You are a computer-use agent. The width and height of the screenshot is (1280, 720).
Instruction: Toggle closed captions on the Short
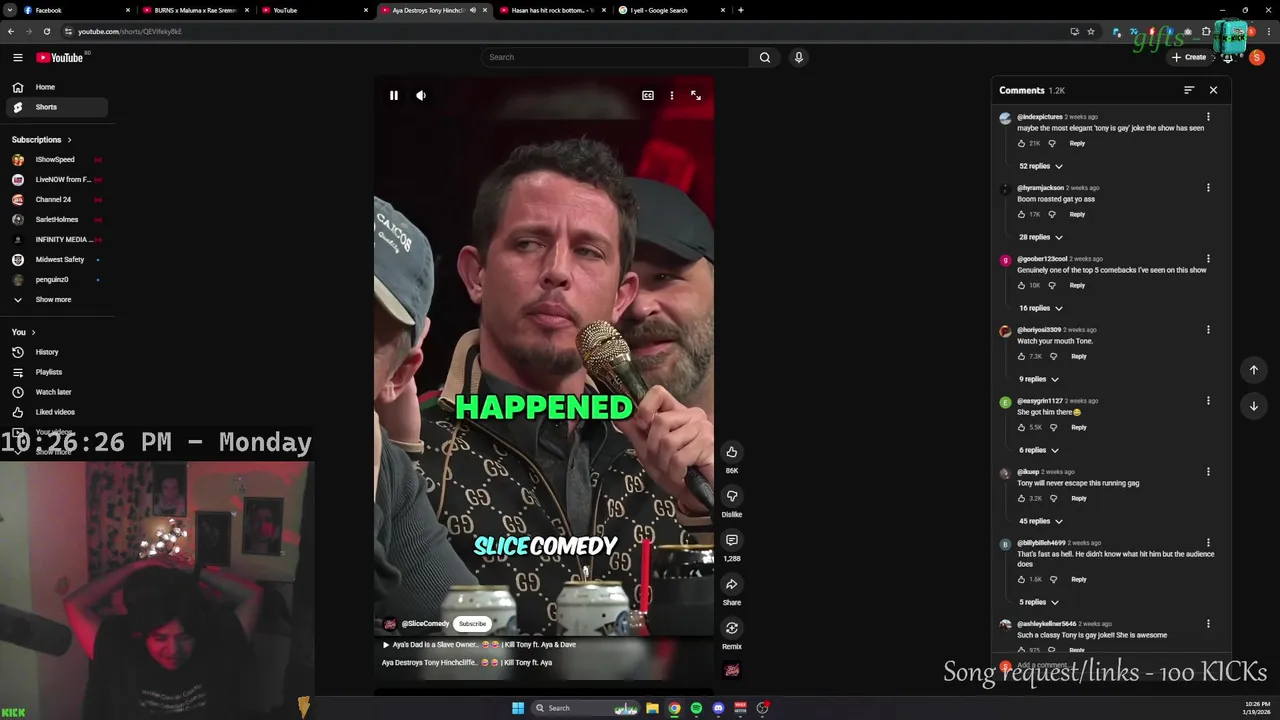click(648, 95)
